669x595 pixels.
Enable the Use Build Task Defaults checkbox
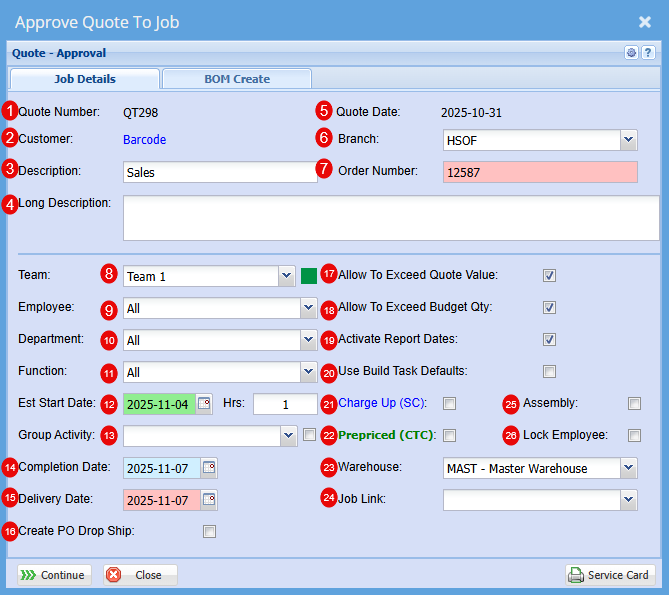(x=549, y=371)
